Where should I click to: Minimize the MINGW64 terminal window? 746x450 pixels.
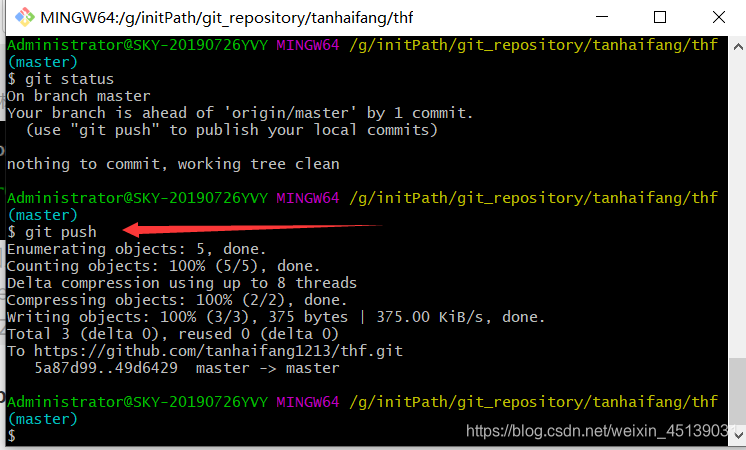pos(602,17)
